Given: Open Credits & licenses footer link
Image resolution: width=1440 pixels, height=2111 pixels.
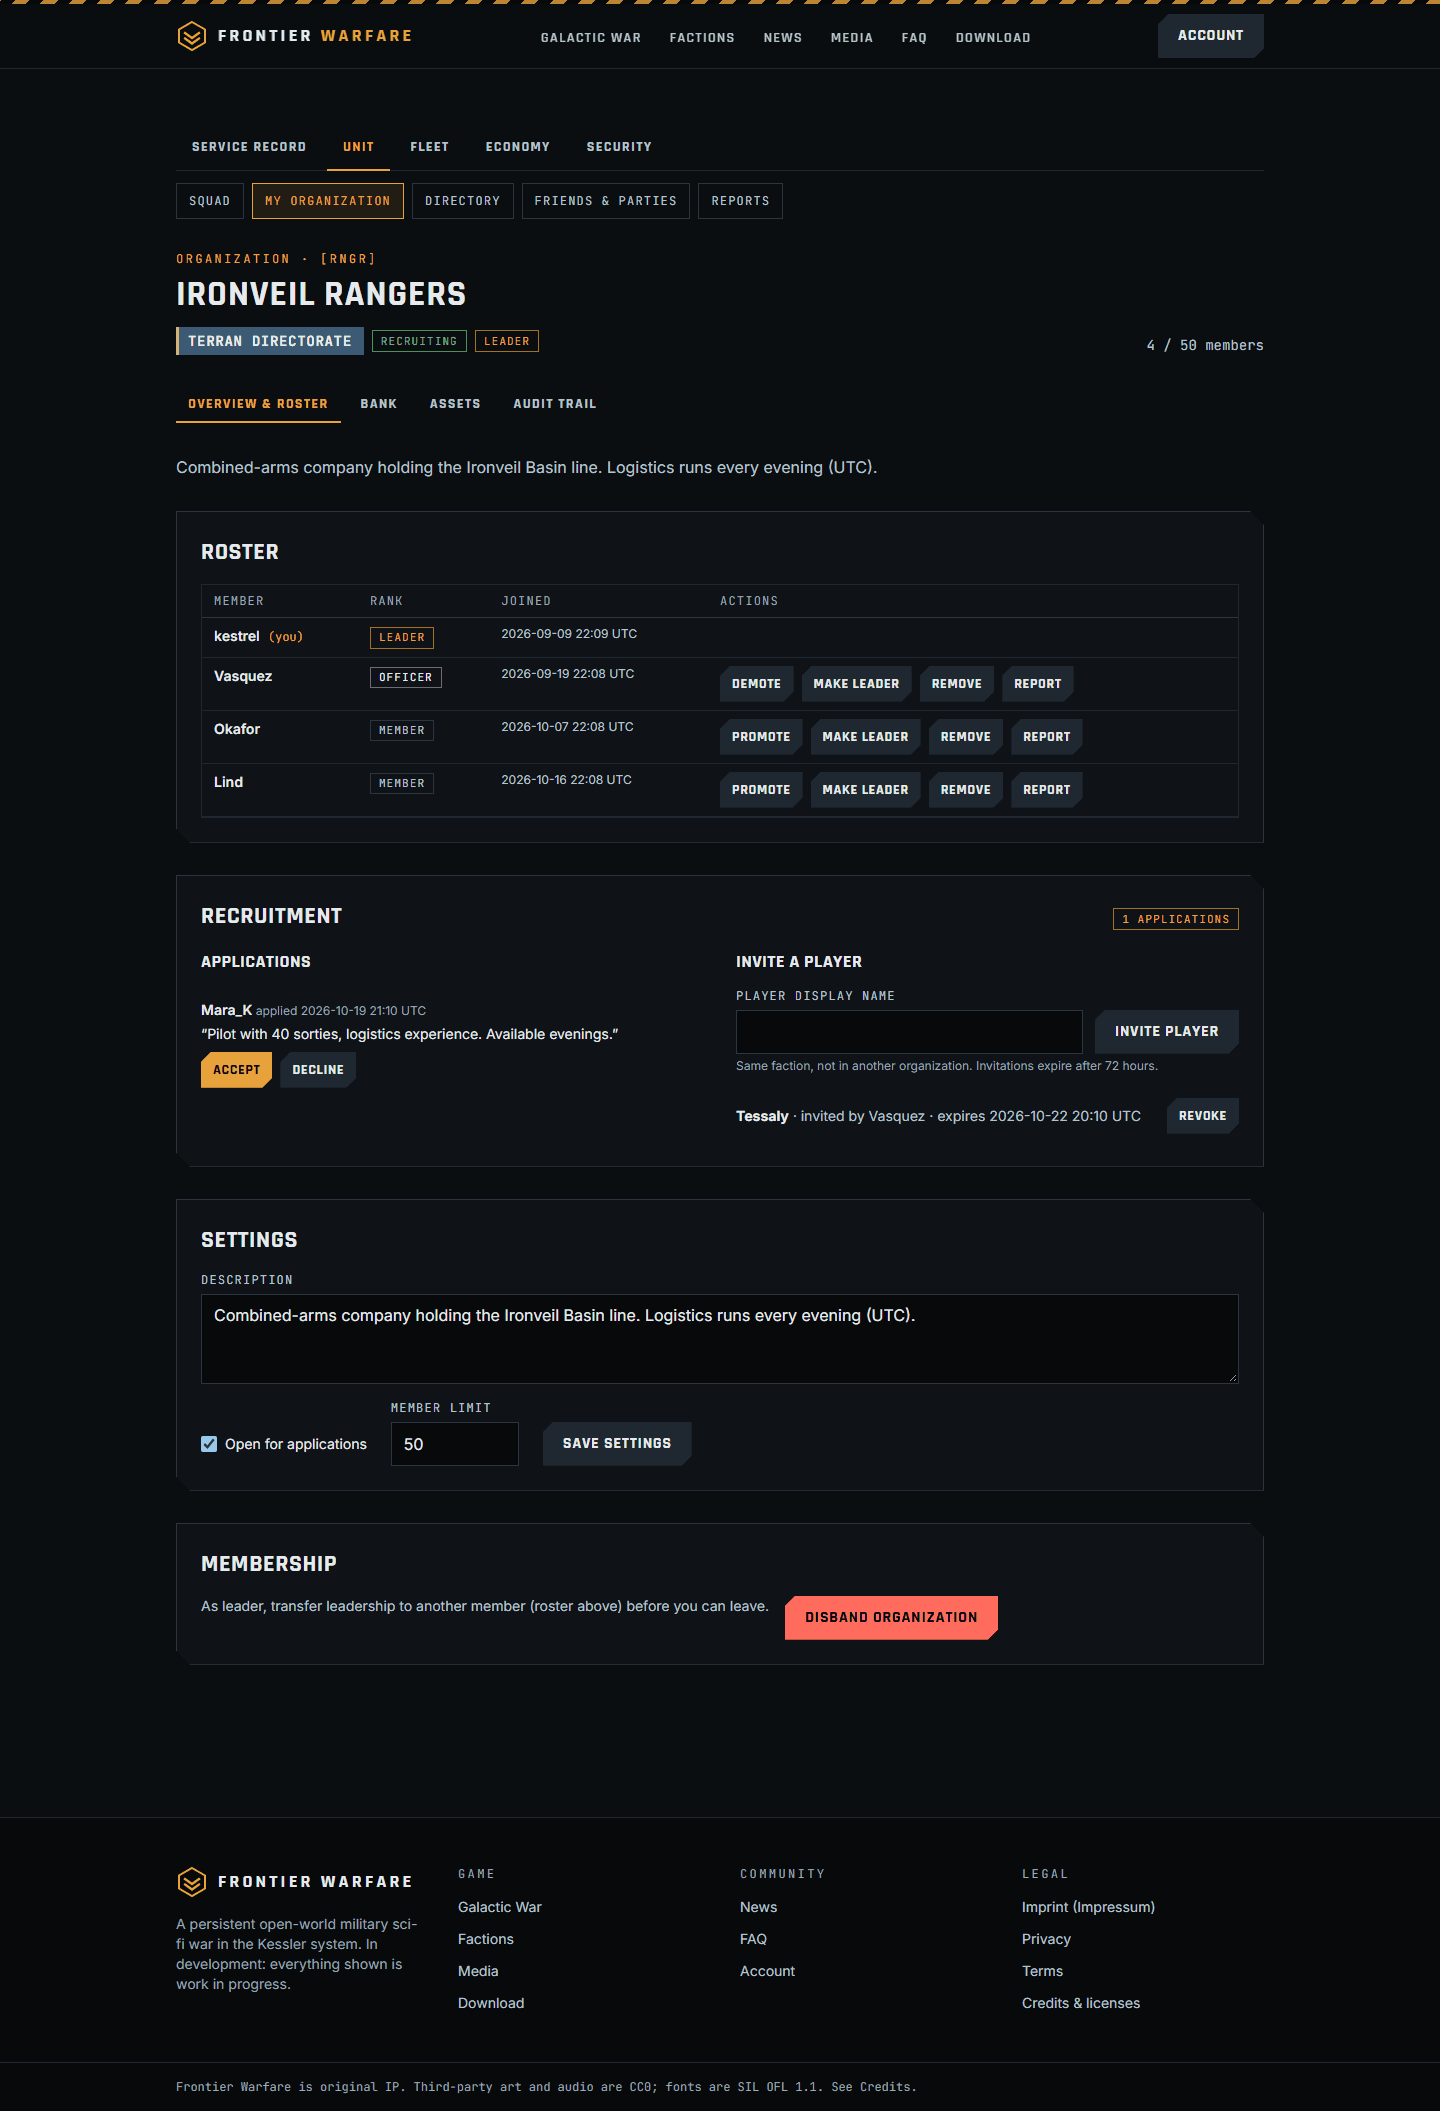Looking at the screenshot, I should tap(1081, 2003).
